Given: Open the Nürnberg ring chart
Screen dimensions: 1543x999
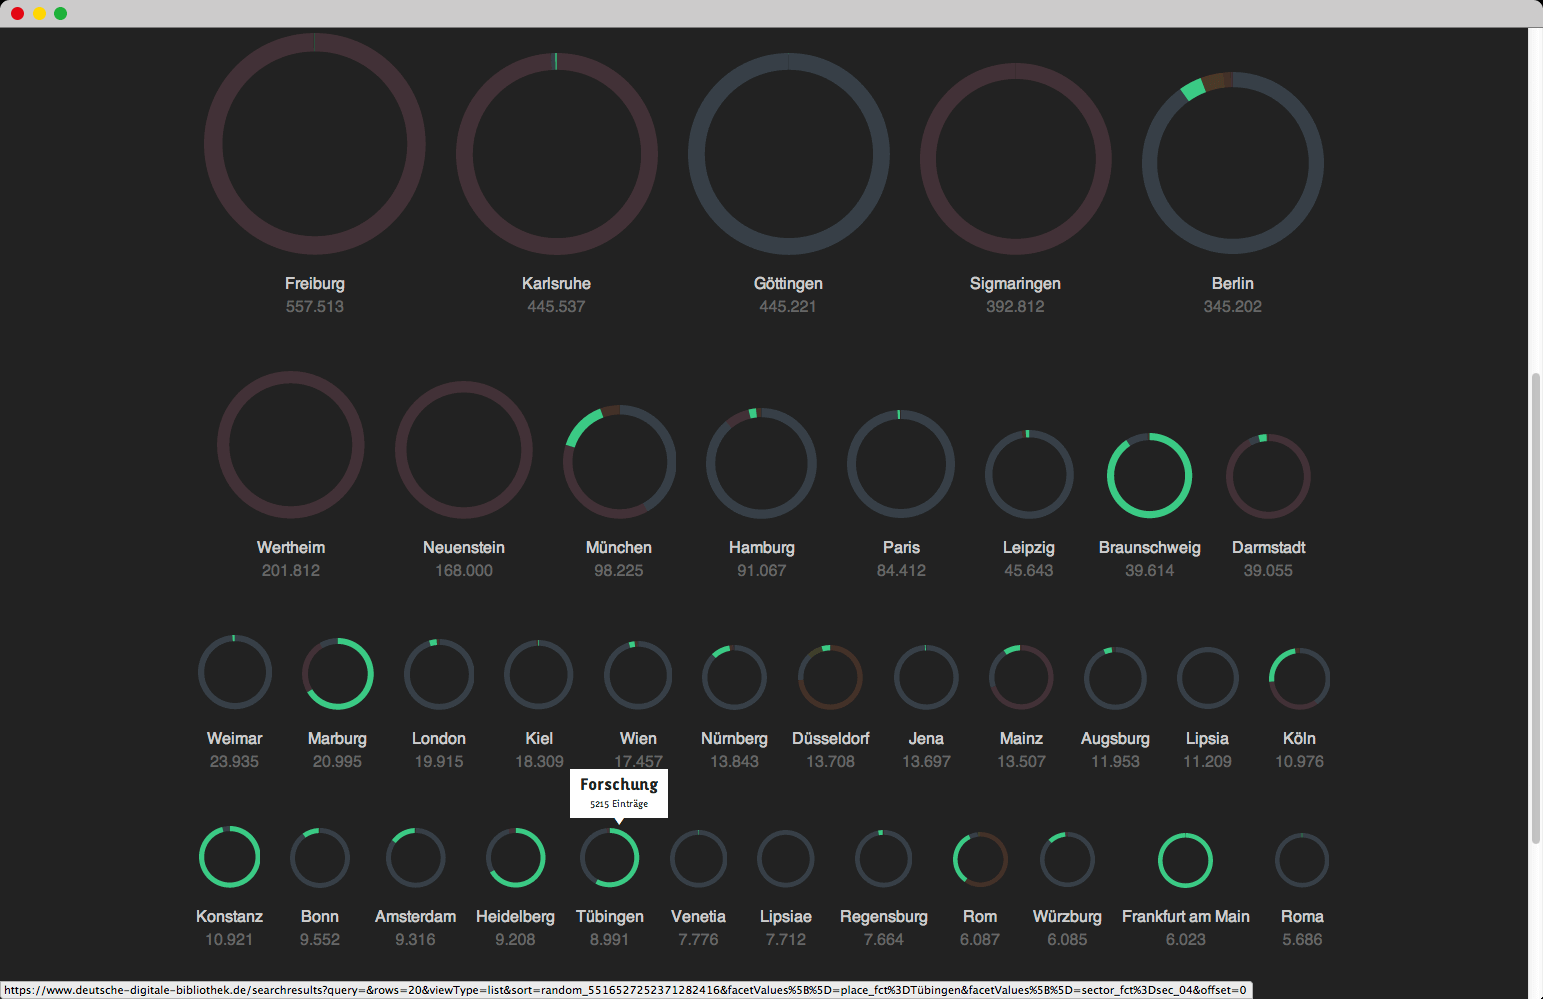Looking at the screenshot, I should [734, 677].
